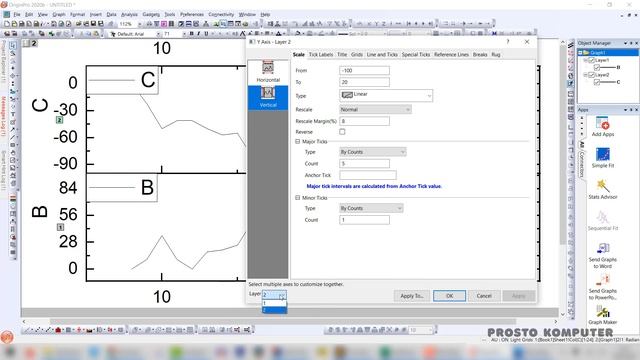
Task: Switch to Tick Labels tab
Action: (321, 54)
